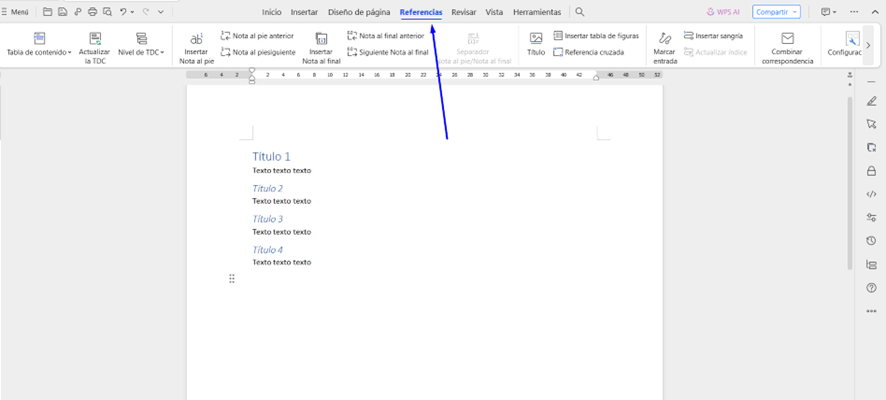Click the ruler right indent marker
The height and width of the screenshot is (400, 886).
[x=596, y=78]
